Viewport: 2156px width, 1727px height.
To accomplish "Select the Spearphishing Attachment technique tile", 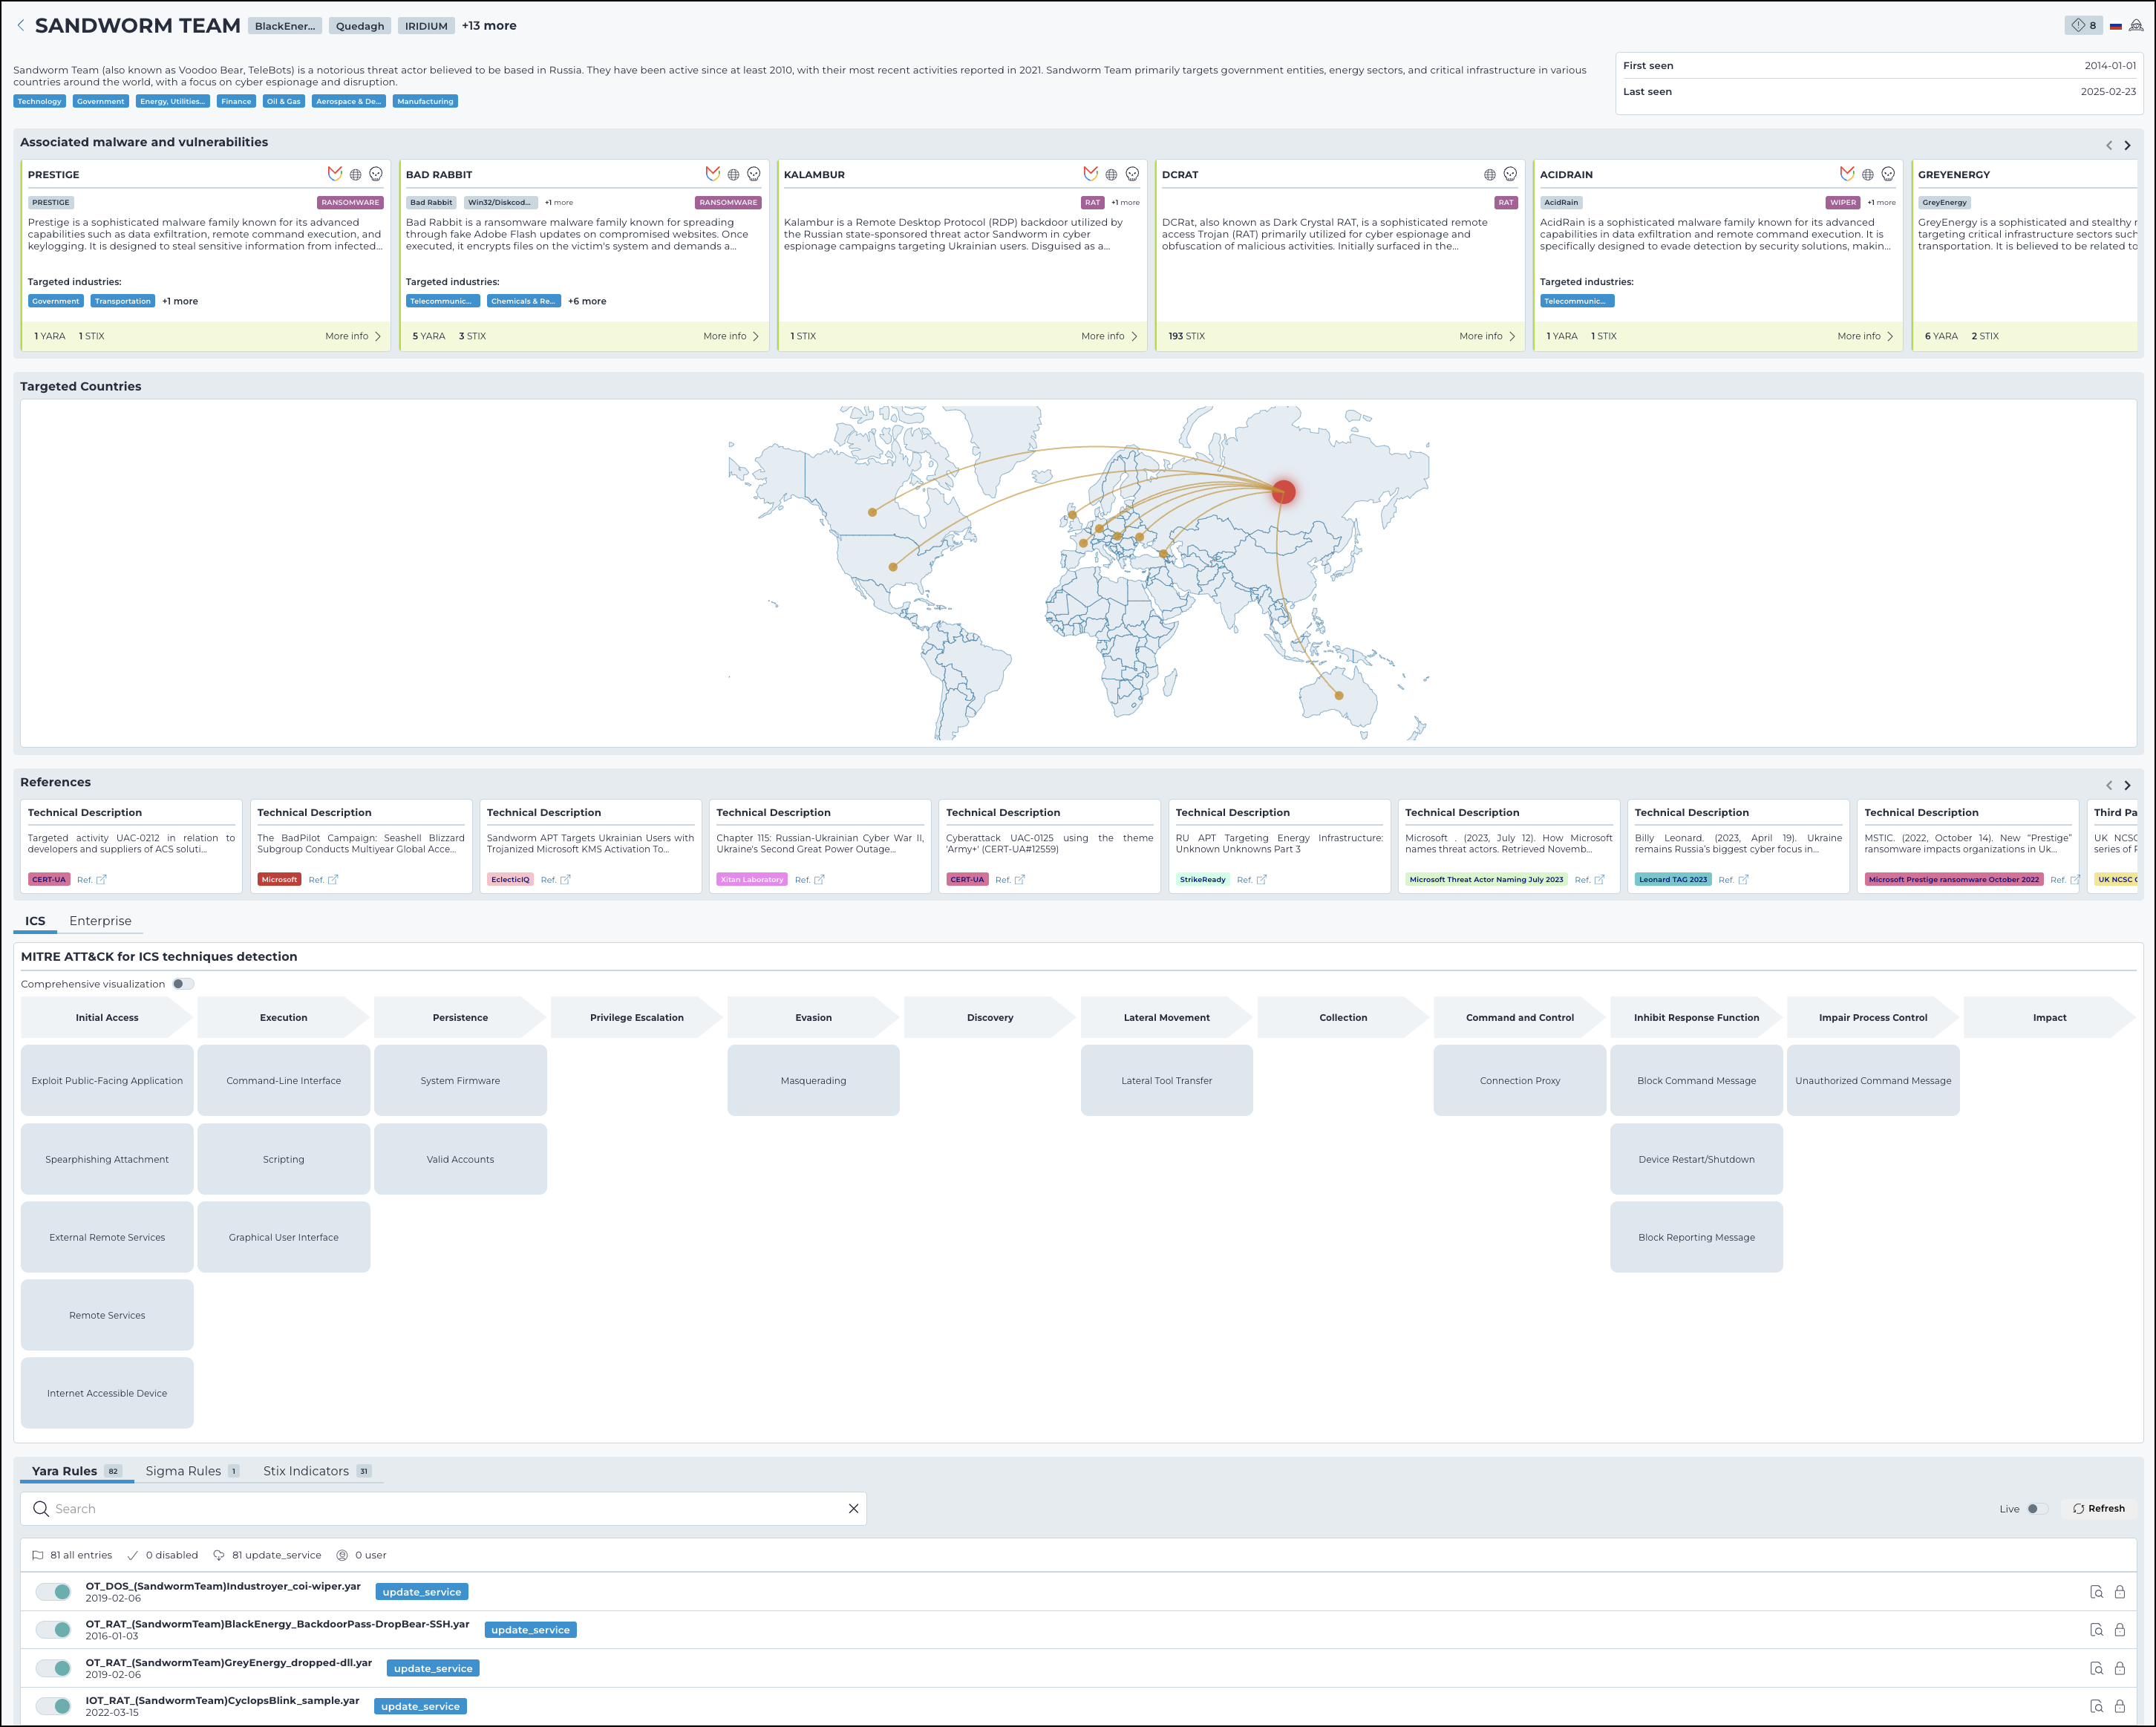I will [x=107, y=1159].
